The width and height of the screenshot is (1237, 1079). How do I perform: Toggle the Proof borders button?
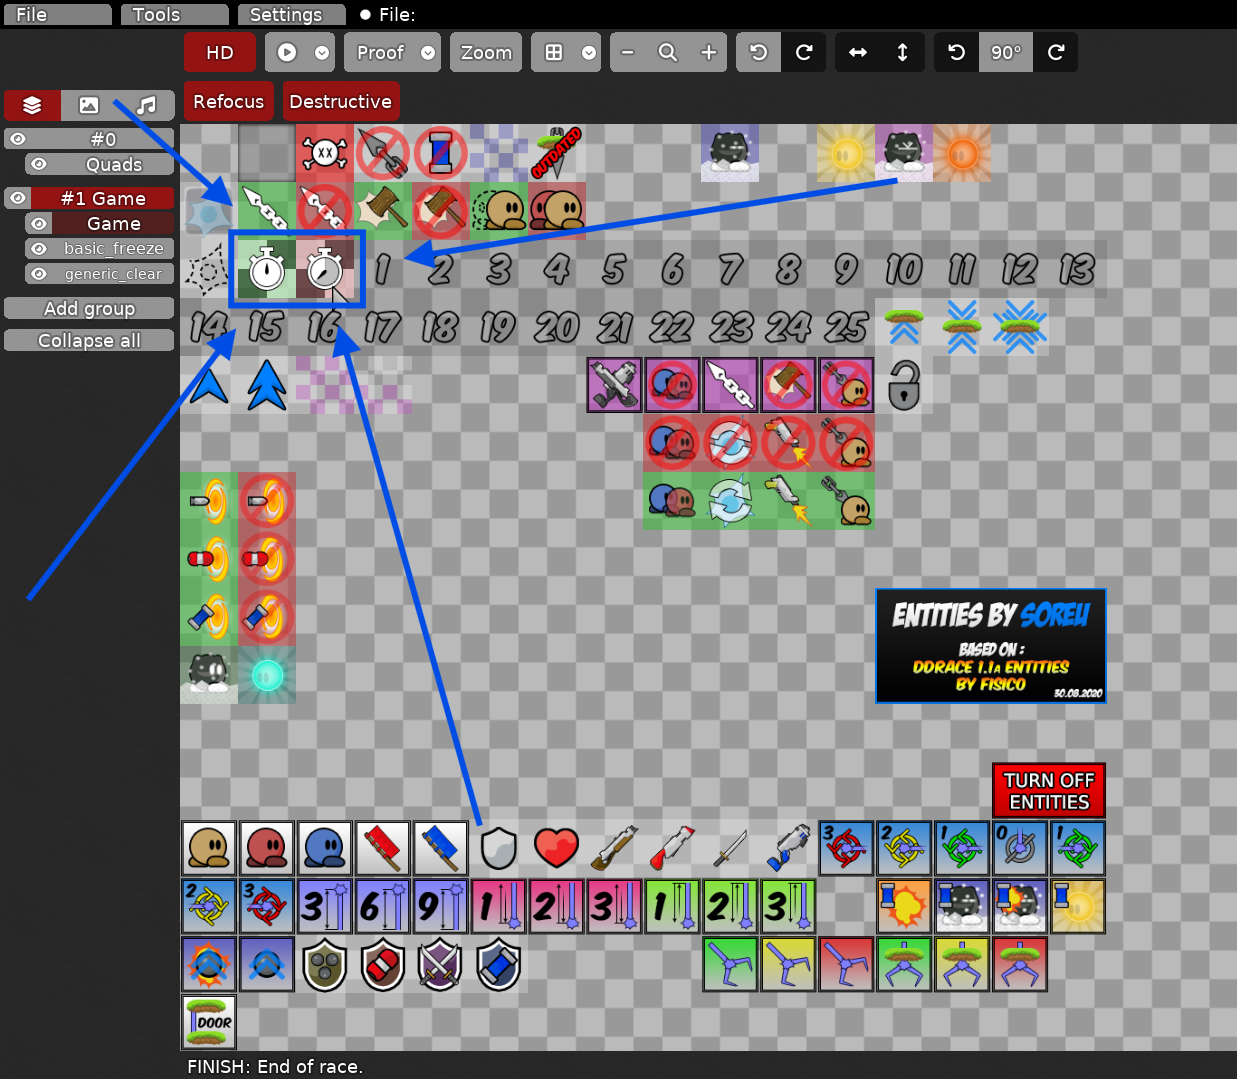(x=380, y=52)
